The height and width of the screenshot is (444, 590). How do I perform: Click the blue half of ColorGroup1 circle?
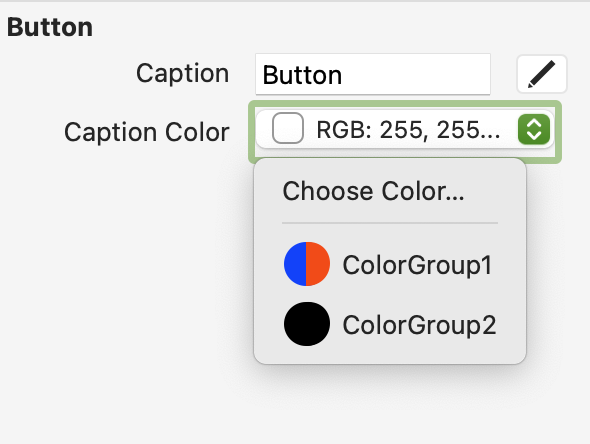tap(295, 264)
